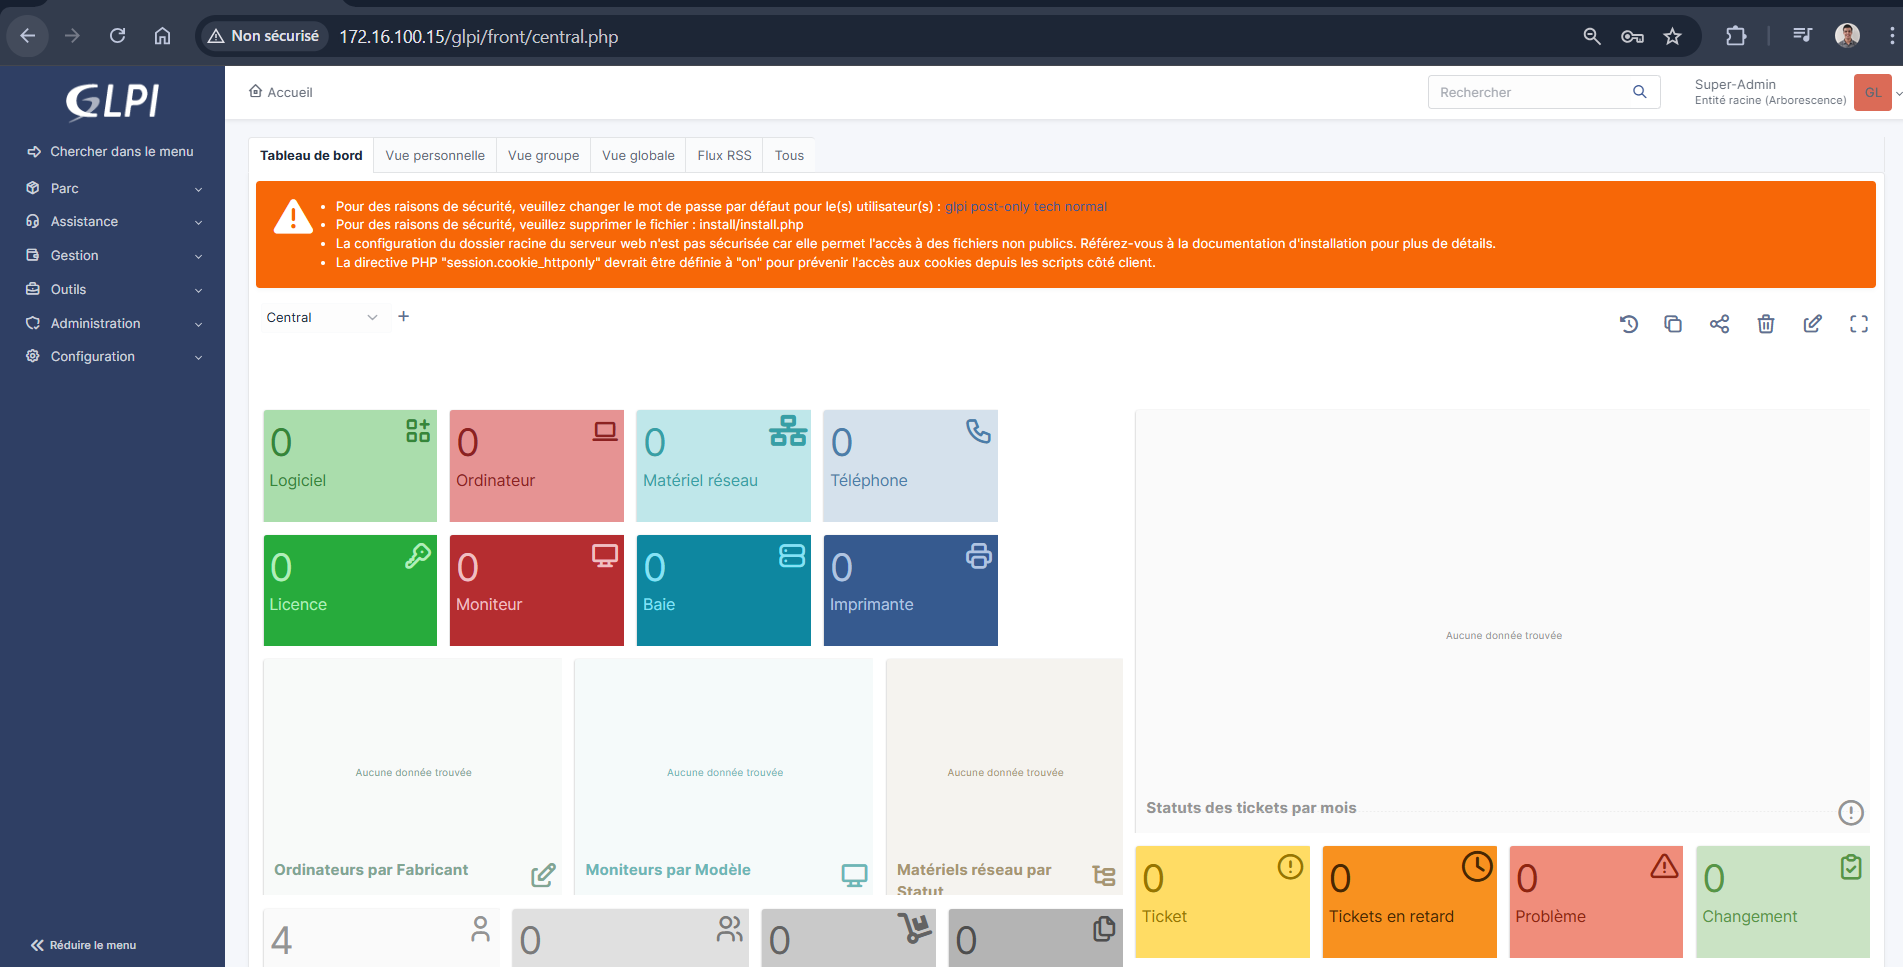Screen dimensions: 1903x967
Task: Click the dashboard history refresh icon
Action: coord(1628,324)
